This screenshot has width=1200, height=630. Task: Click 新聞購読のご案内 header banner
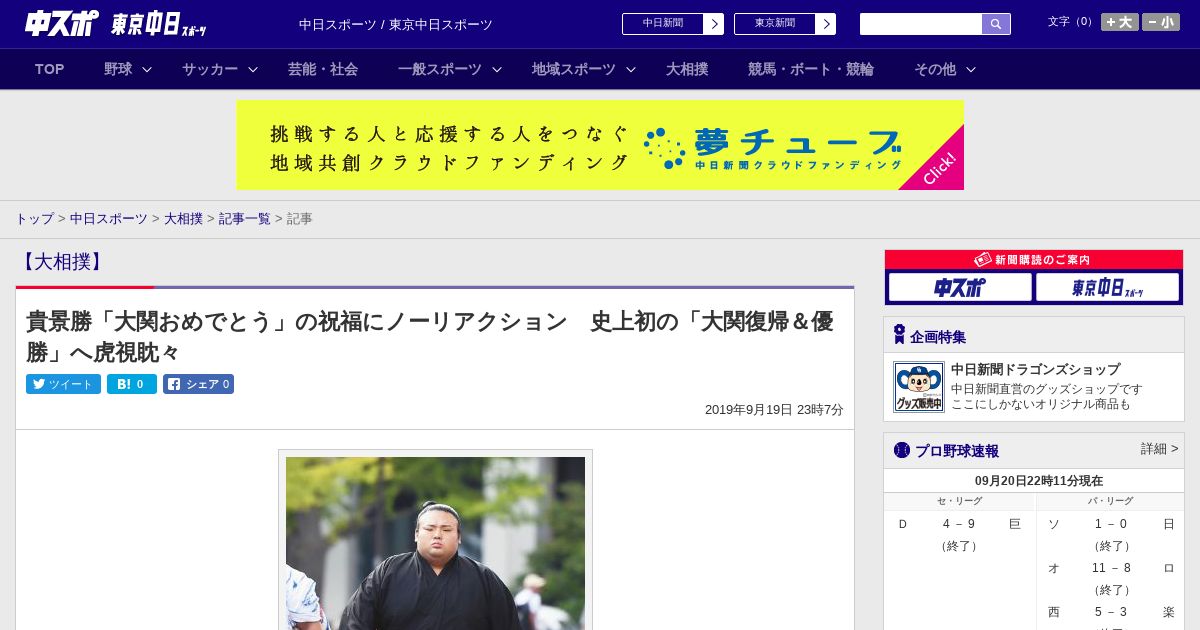(x=1034, y=259)
